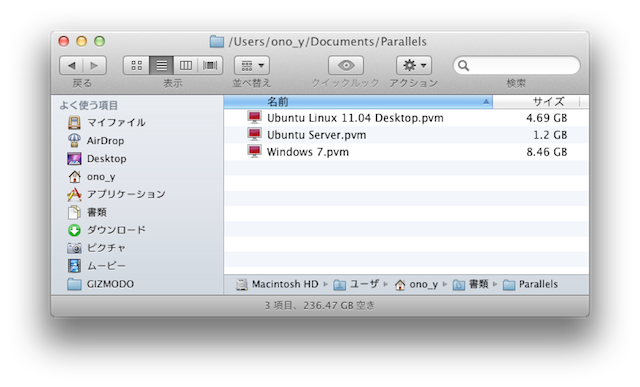Viewport: 640px width, 387px height.
Task: Click the Ubuntu Server.pvm Parallels icon
Action: point(254,134)
